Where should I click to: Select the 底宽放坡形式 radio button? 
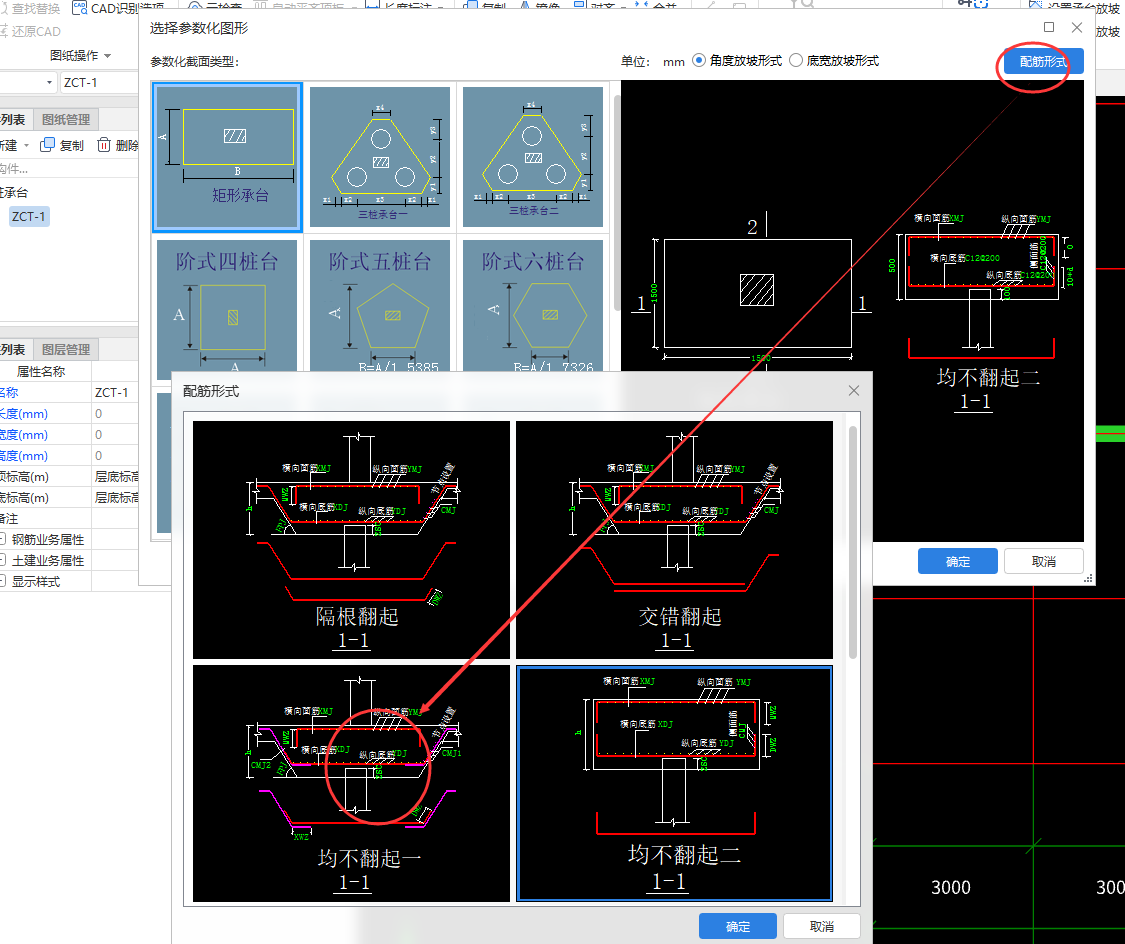(796, 61)
